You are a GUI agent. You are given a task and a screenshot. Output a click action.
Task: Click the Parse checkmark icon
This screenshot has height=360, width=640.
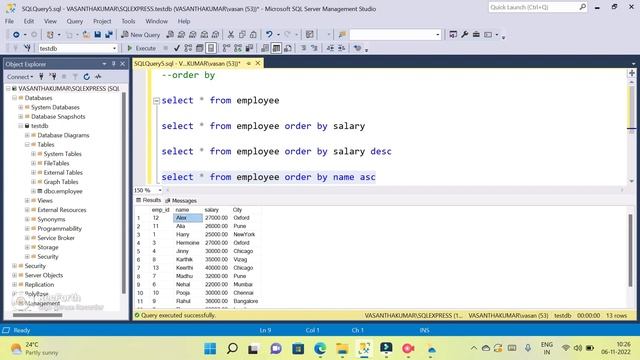point(177,48)
